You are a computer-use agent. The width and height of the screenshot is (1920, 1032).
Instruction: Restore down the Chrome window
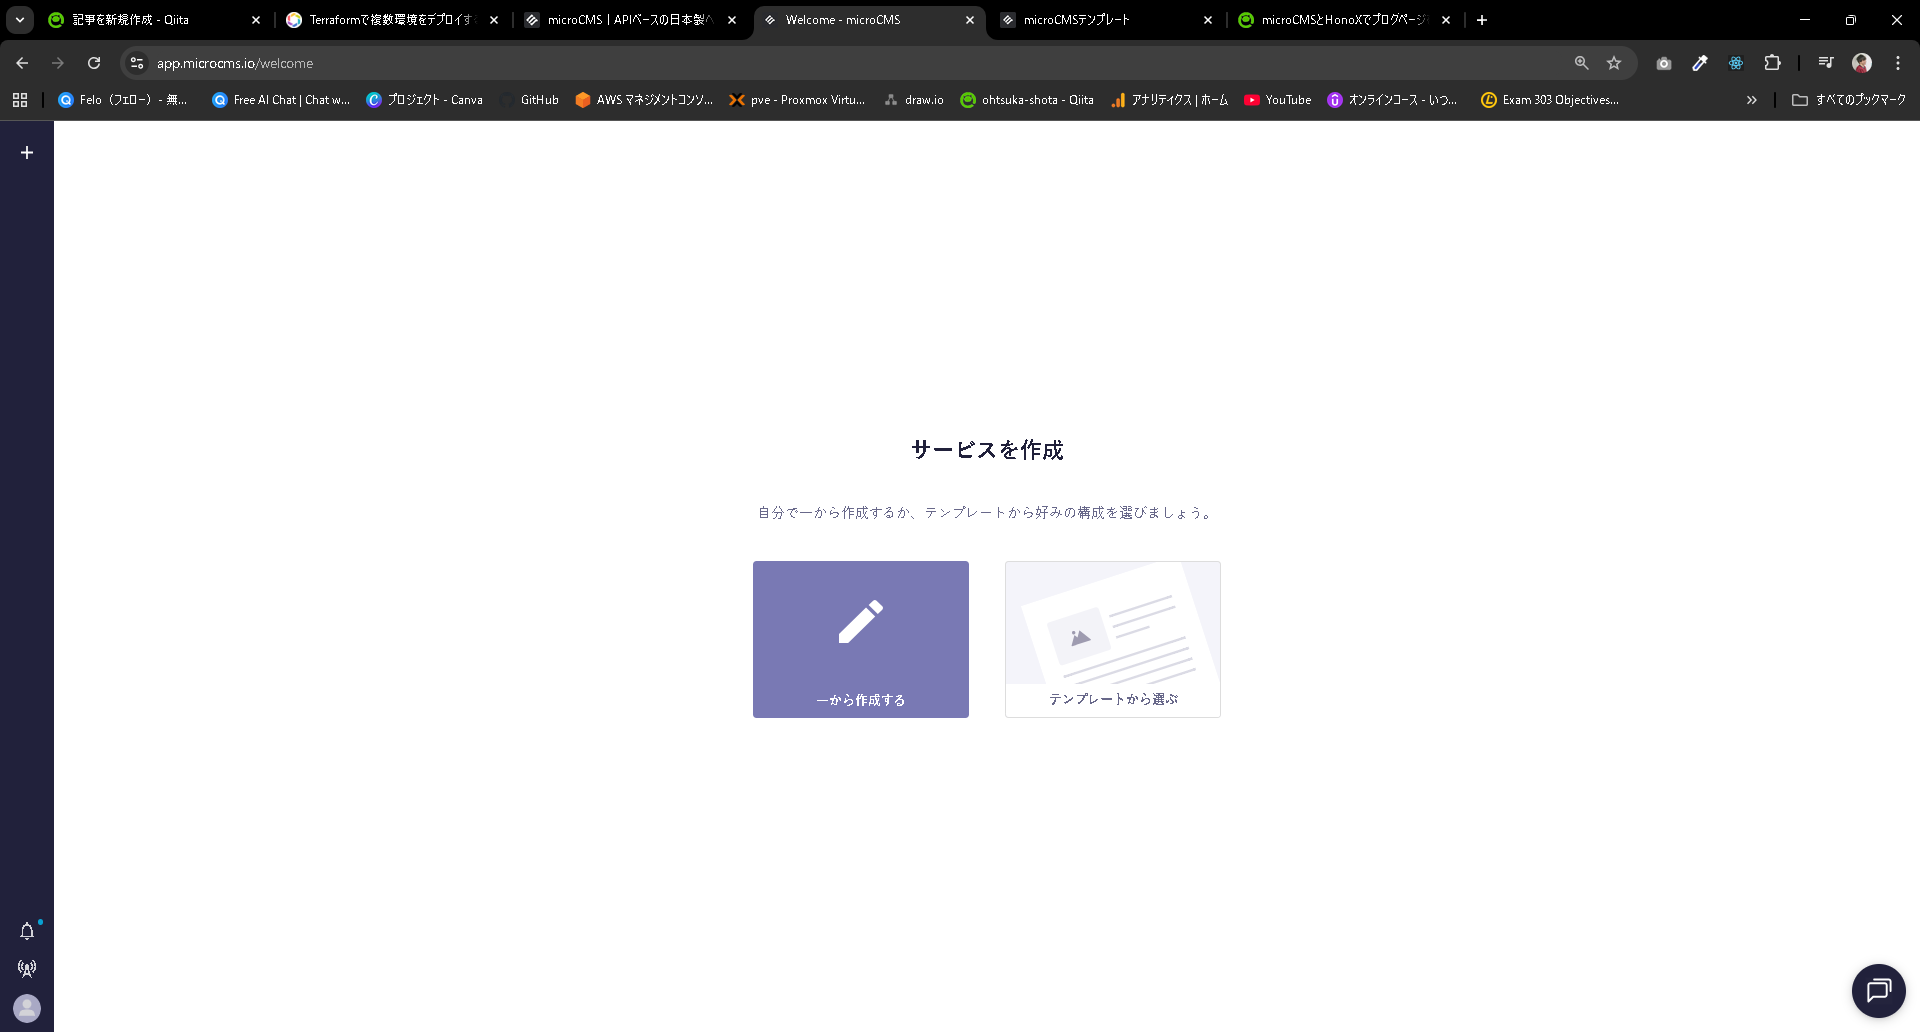1851,20
